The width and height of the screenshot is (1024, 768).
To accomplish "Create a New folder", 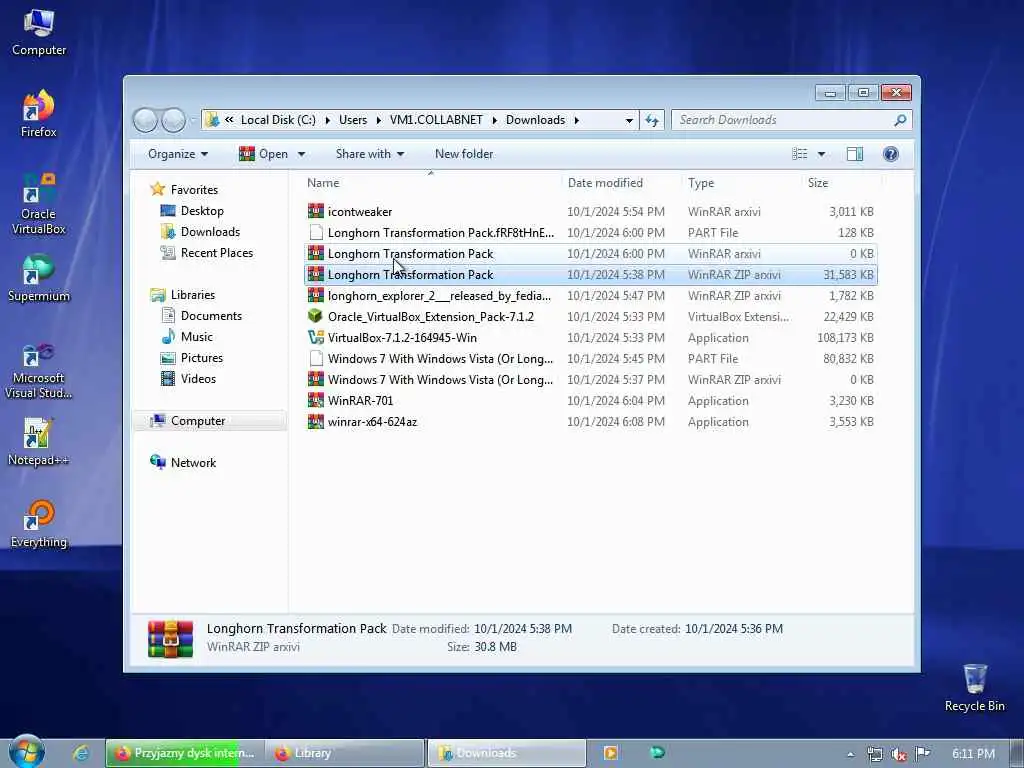I will 464,154.
